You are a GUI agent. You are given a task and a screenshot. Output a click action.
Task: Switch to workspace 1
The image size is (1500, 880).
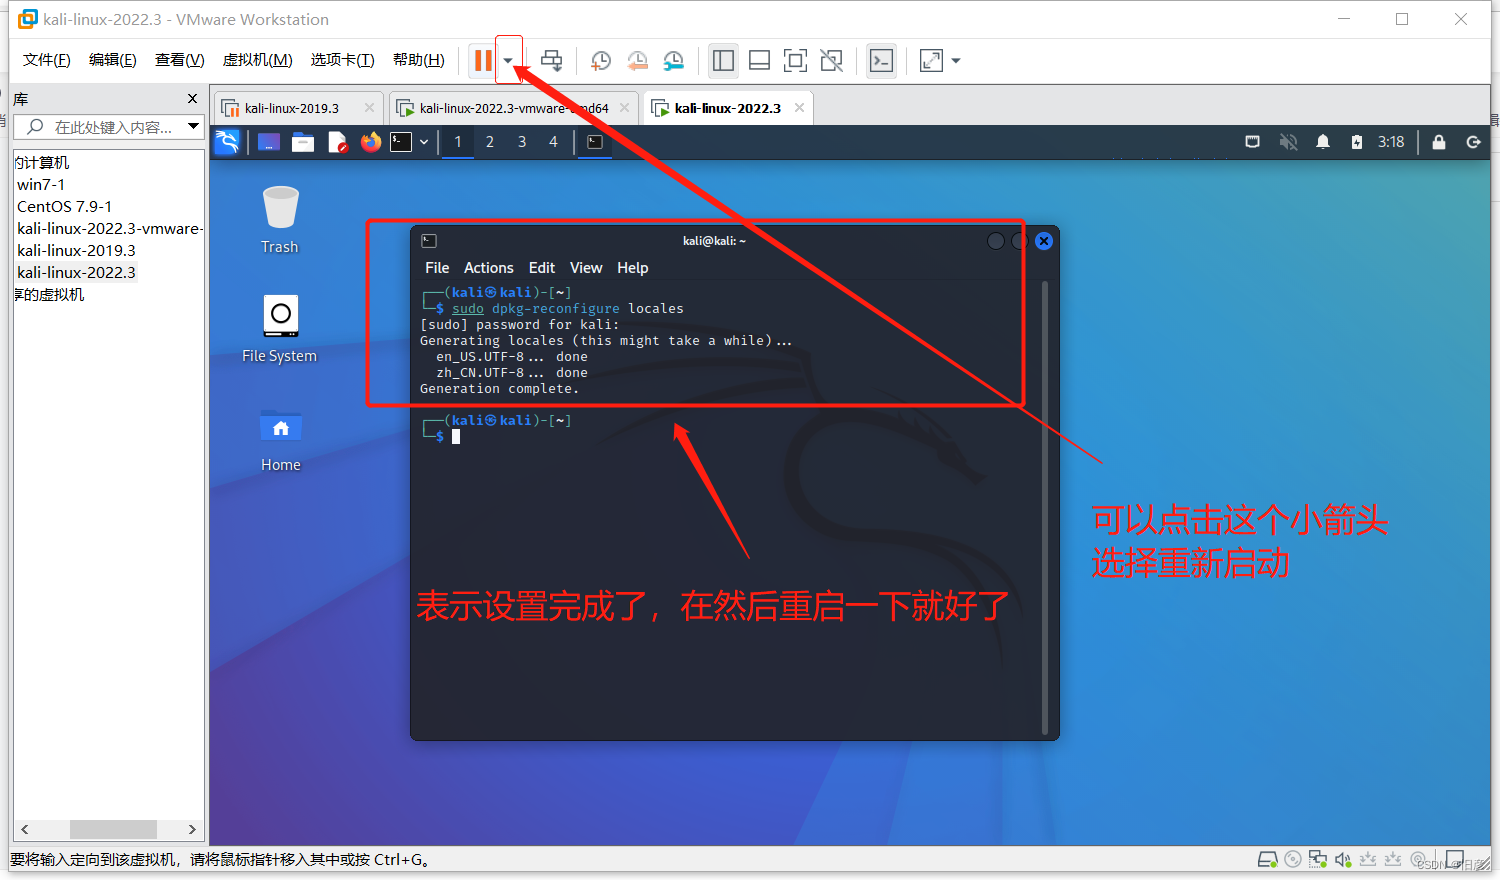(x=458, y=142)
